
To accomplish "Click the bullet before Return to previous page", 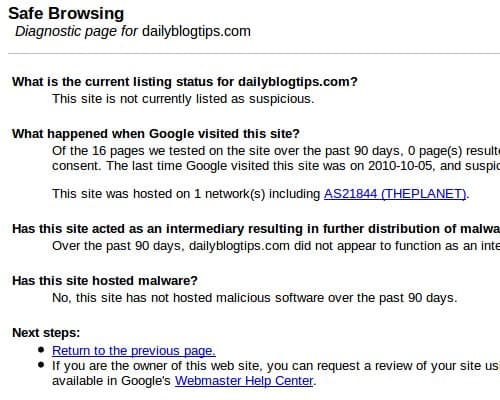I will click(x=41, y=350).
